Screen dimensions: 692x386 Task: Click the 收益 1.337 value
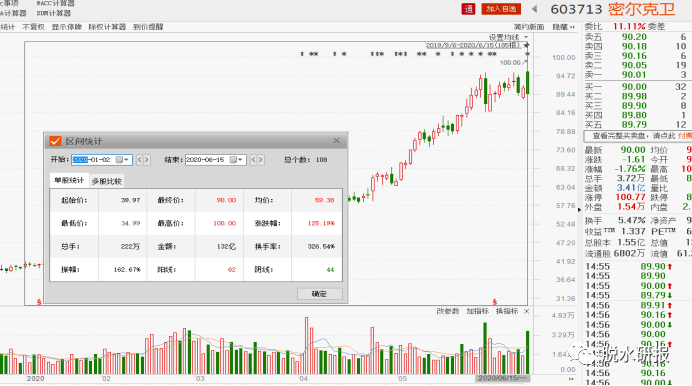click(x=633, y=232)
